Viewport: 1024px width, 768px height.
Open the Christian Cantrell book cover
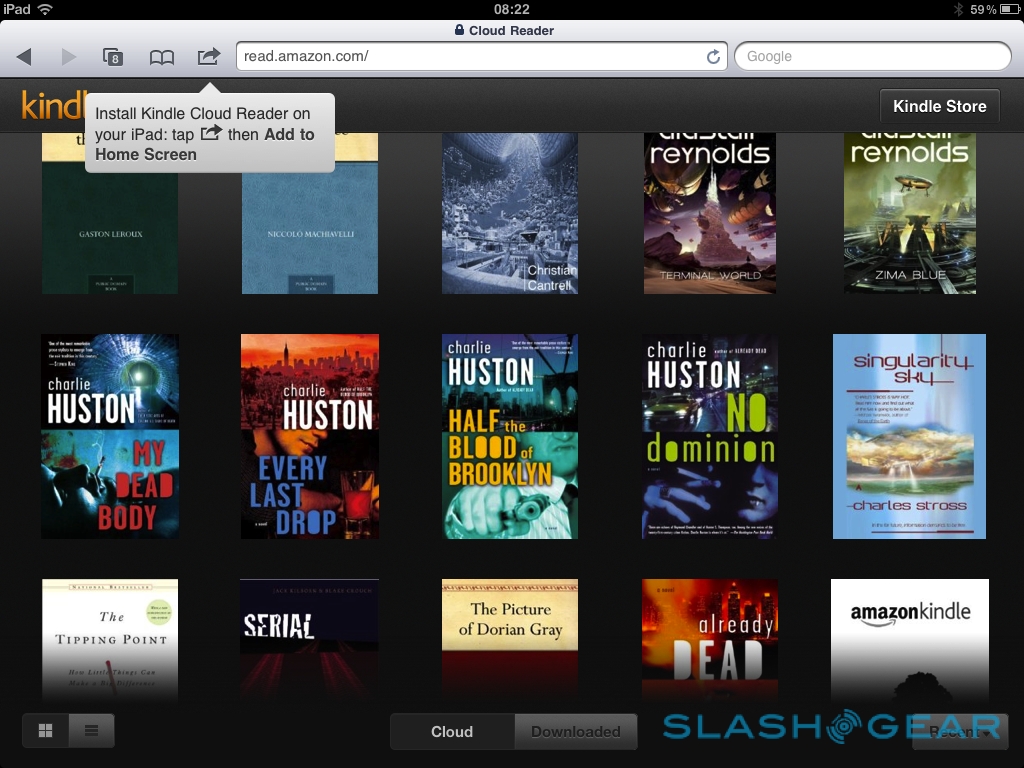tap(509, 214)
